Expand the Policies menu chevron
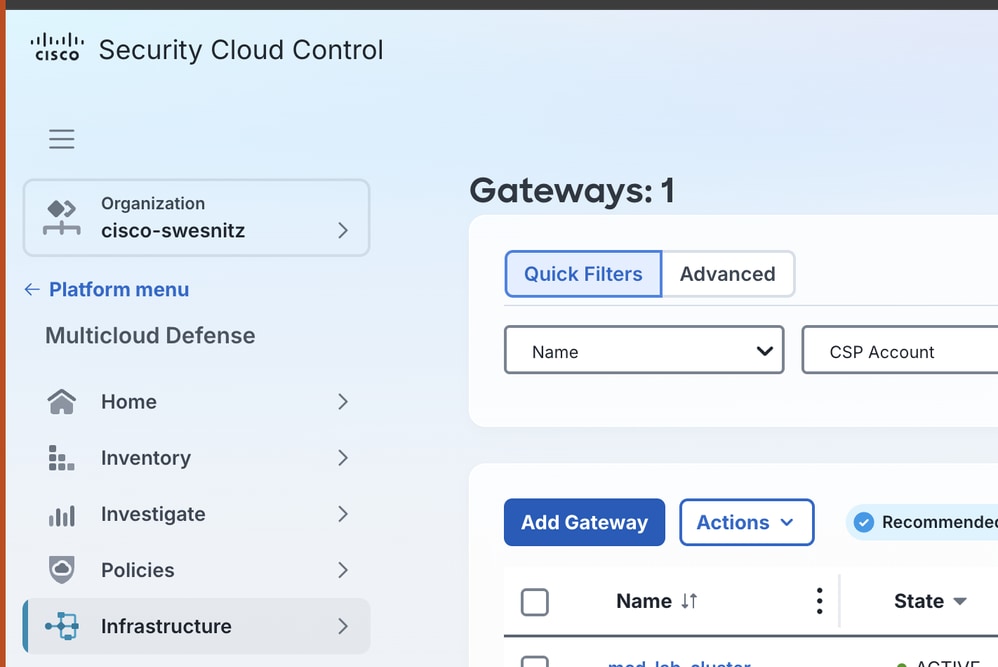The width and height of the screenshot is (998, 667). [343, 570]
